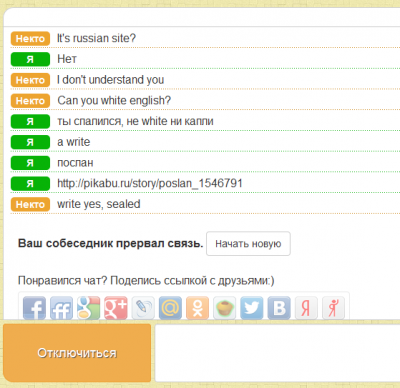Image resolution: width=400 pixels, height=388 pixels.
Task: Share the chat on Facebook
Action: 34,308
